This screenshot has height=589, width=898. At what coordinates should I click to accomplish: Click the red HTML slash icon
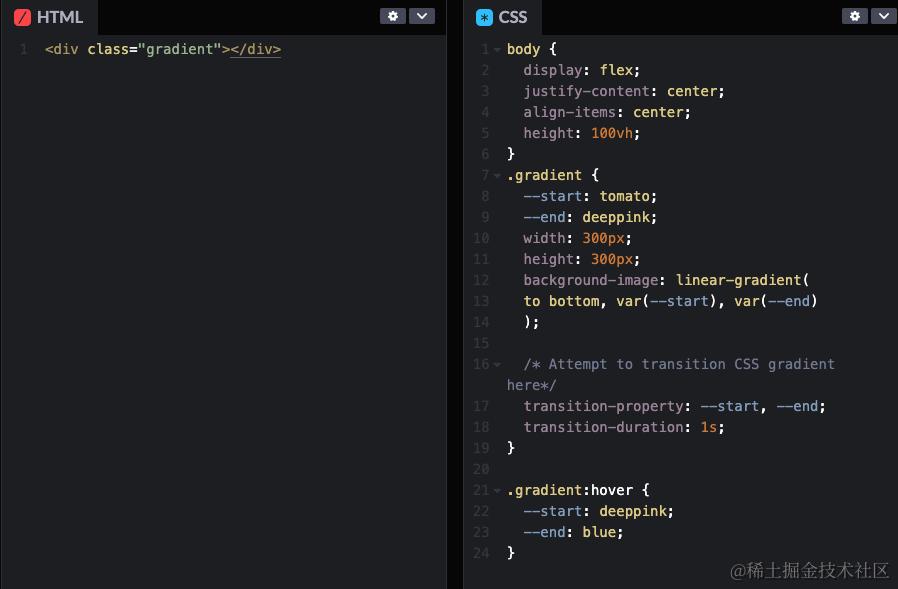(22, 17)
